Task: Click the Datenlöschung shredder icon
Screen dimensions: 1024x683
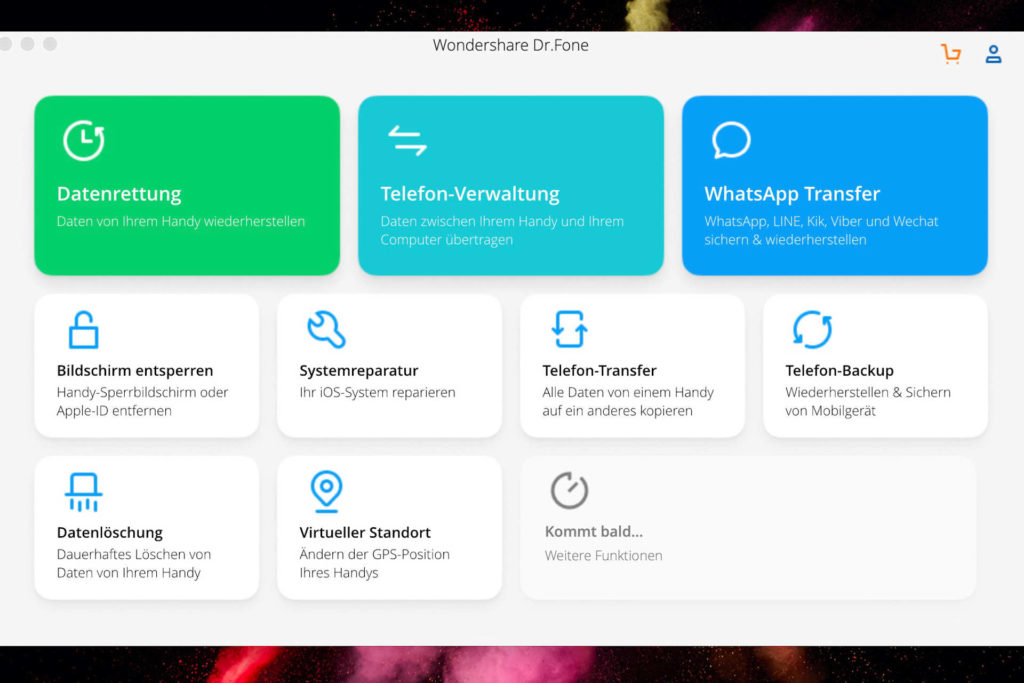Action: pos(84,492)
